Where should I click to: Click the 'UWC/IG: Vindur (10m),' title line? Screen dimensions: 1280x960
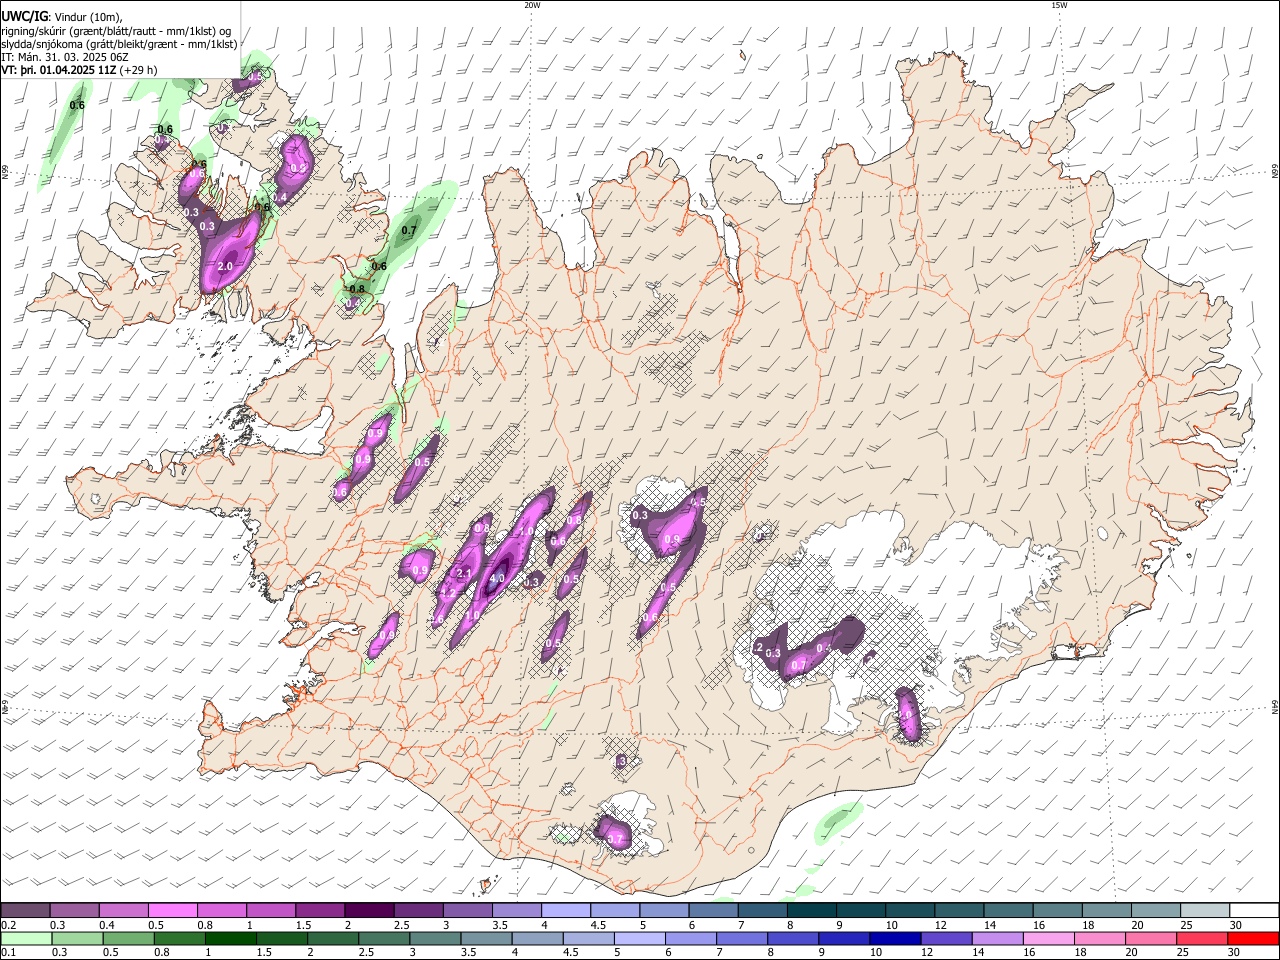coord(62,16)
